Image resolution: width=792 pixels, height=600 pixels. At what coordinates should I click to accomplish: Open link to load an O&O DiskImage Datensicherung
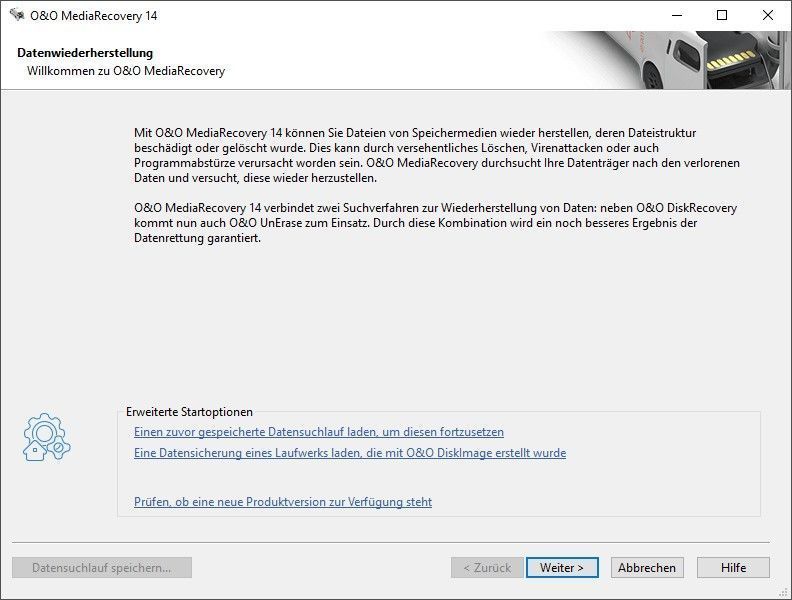349,453
